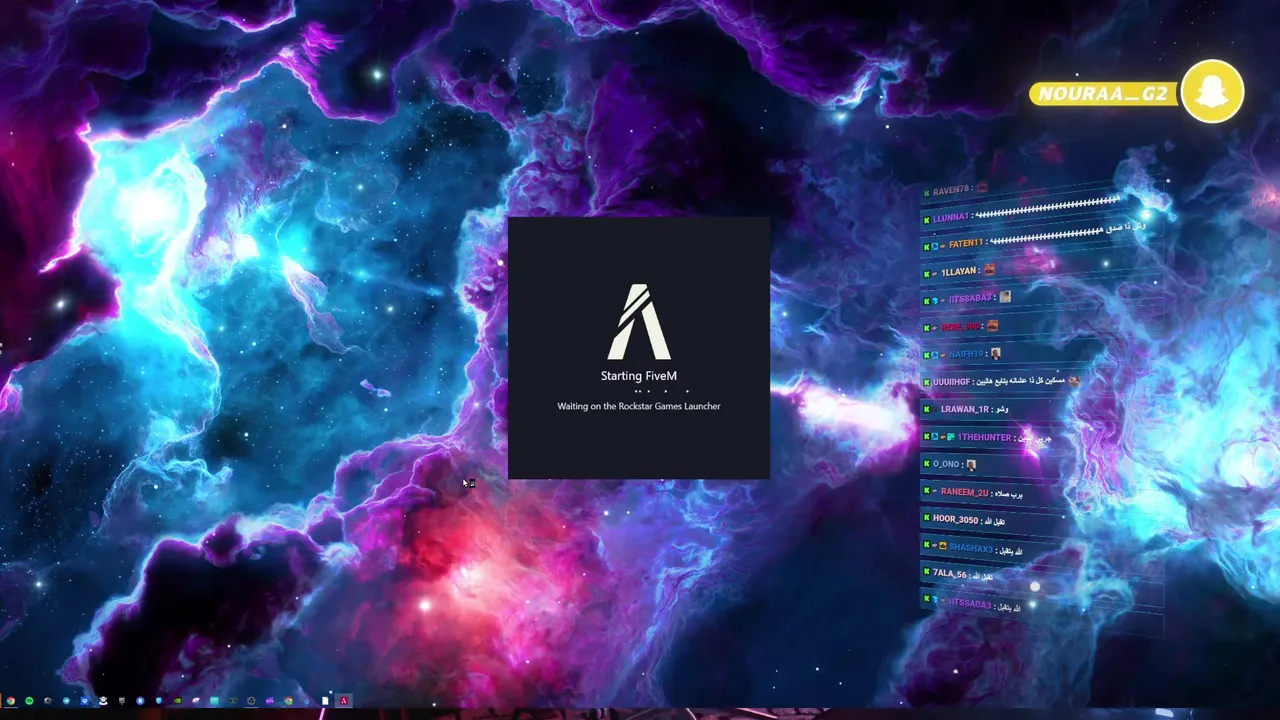Click chat username RANEEM_2U
The width and height of the screenshot is (1280, 720).
964,492
